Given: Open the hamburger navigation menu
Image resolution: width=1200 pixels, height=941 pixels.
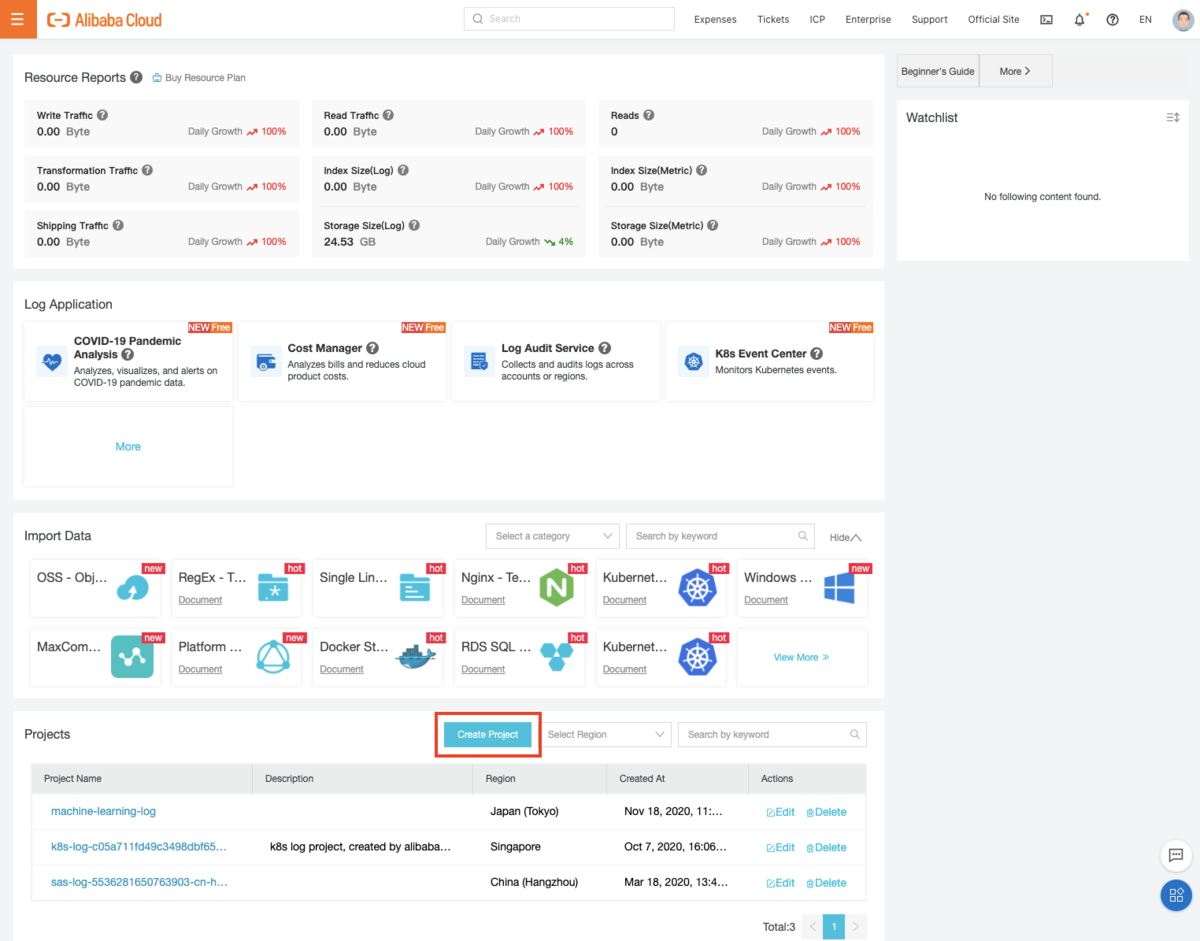Looking at the screenshot, I should pos(18,19).
